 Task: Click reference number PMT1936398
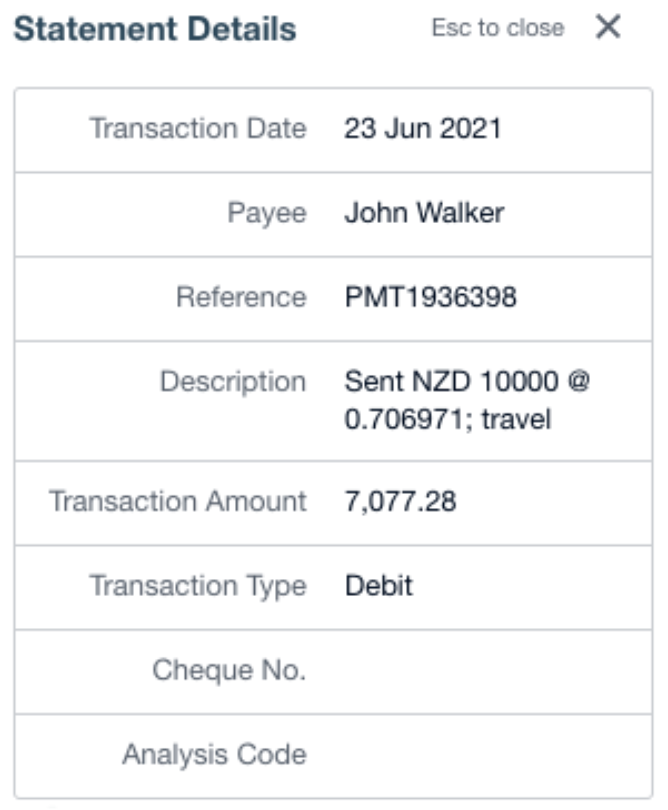coord(430,297)
